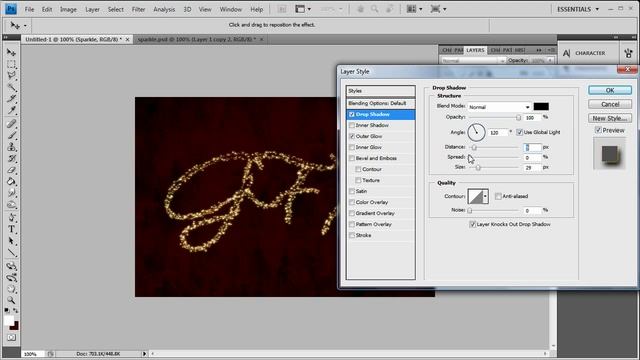Viewport: 640px width, 360px height.
Task: Select the Healing Brush tool
Action: click(11, 124)
